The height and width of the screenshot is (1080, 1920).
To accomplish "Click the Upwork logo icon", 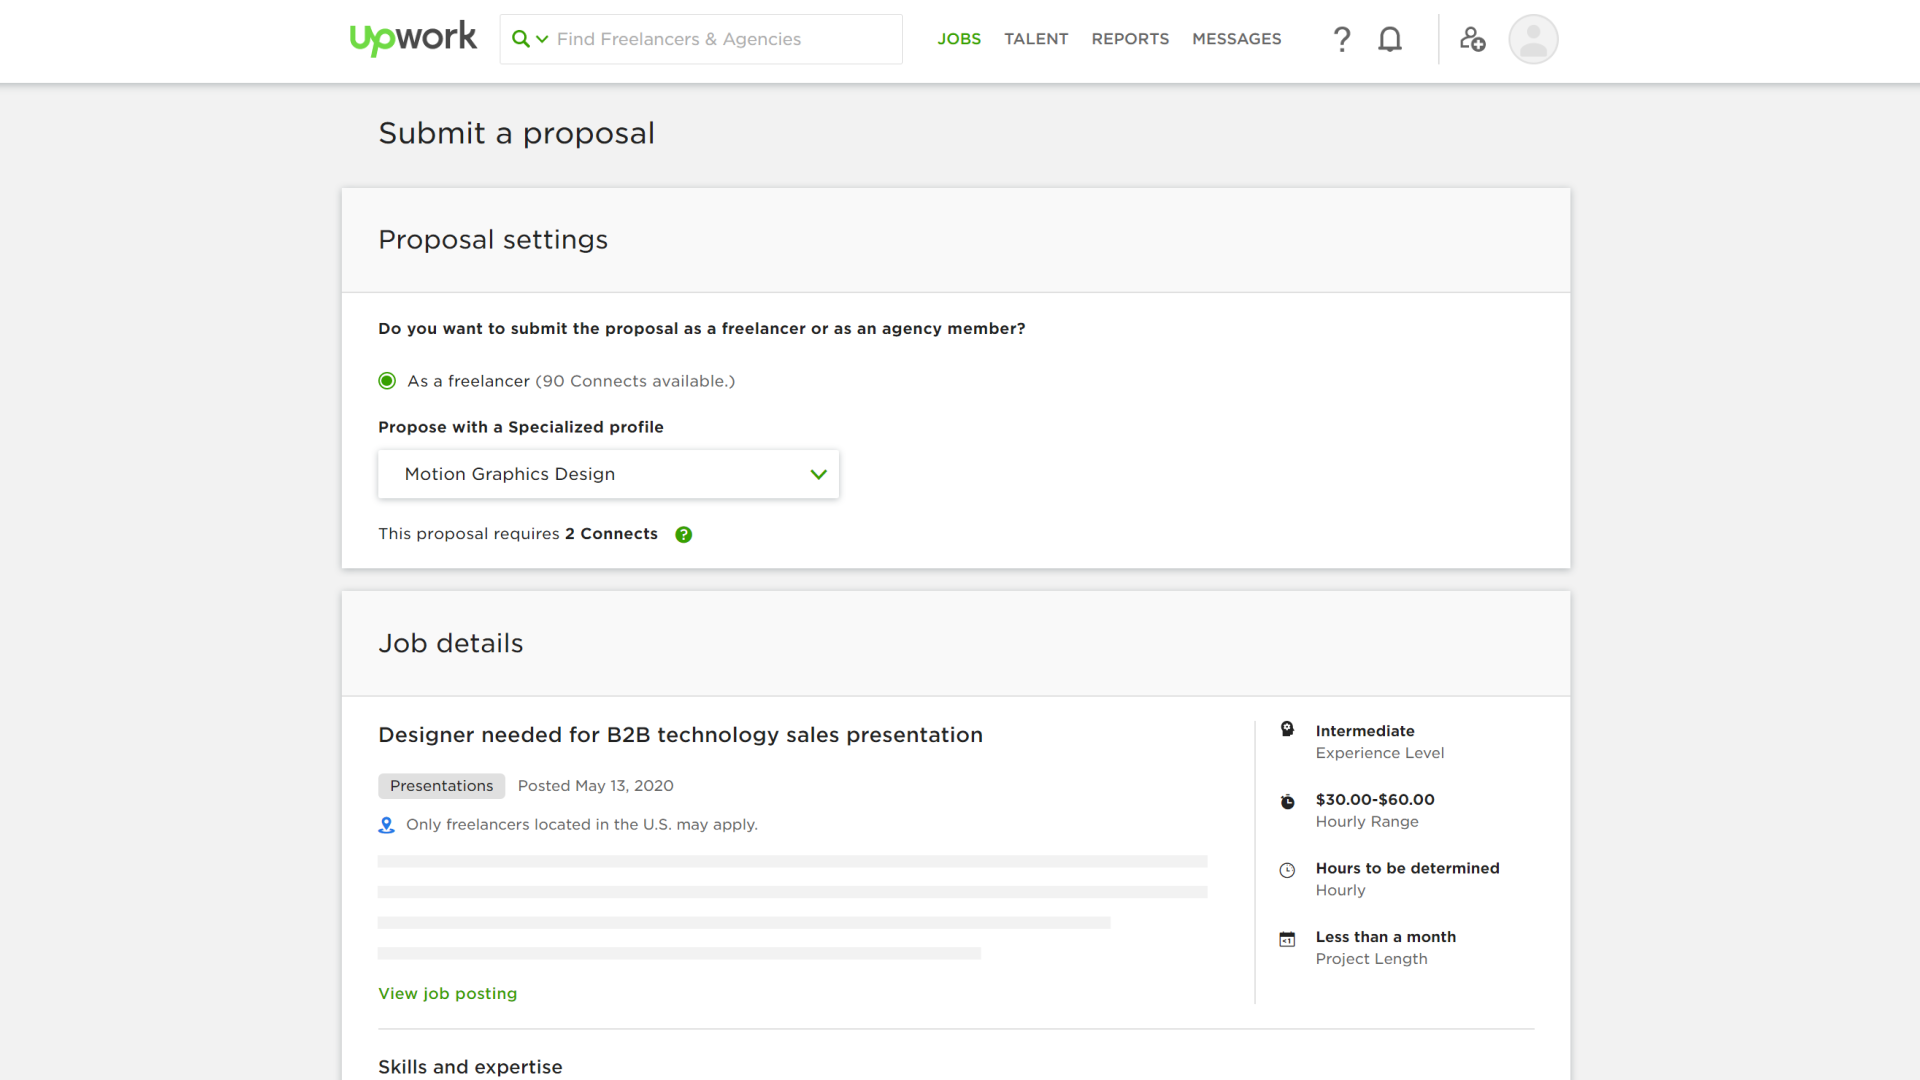I will [413, 38].
